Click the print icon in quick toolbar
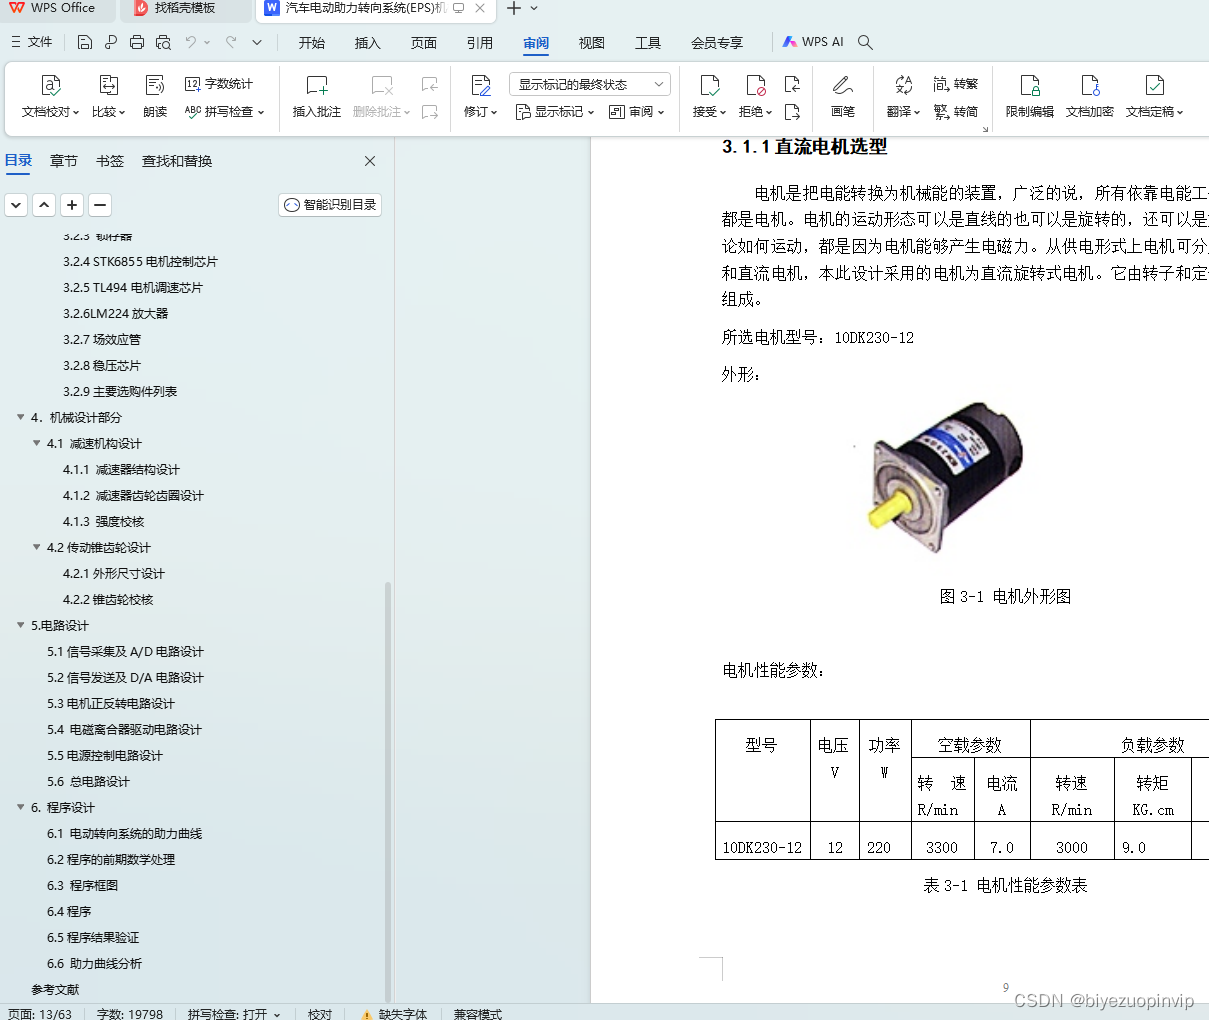This screenshot has height=1020, width=1209. 137,42
